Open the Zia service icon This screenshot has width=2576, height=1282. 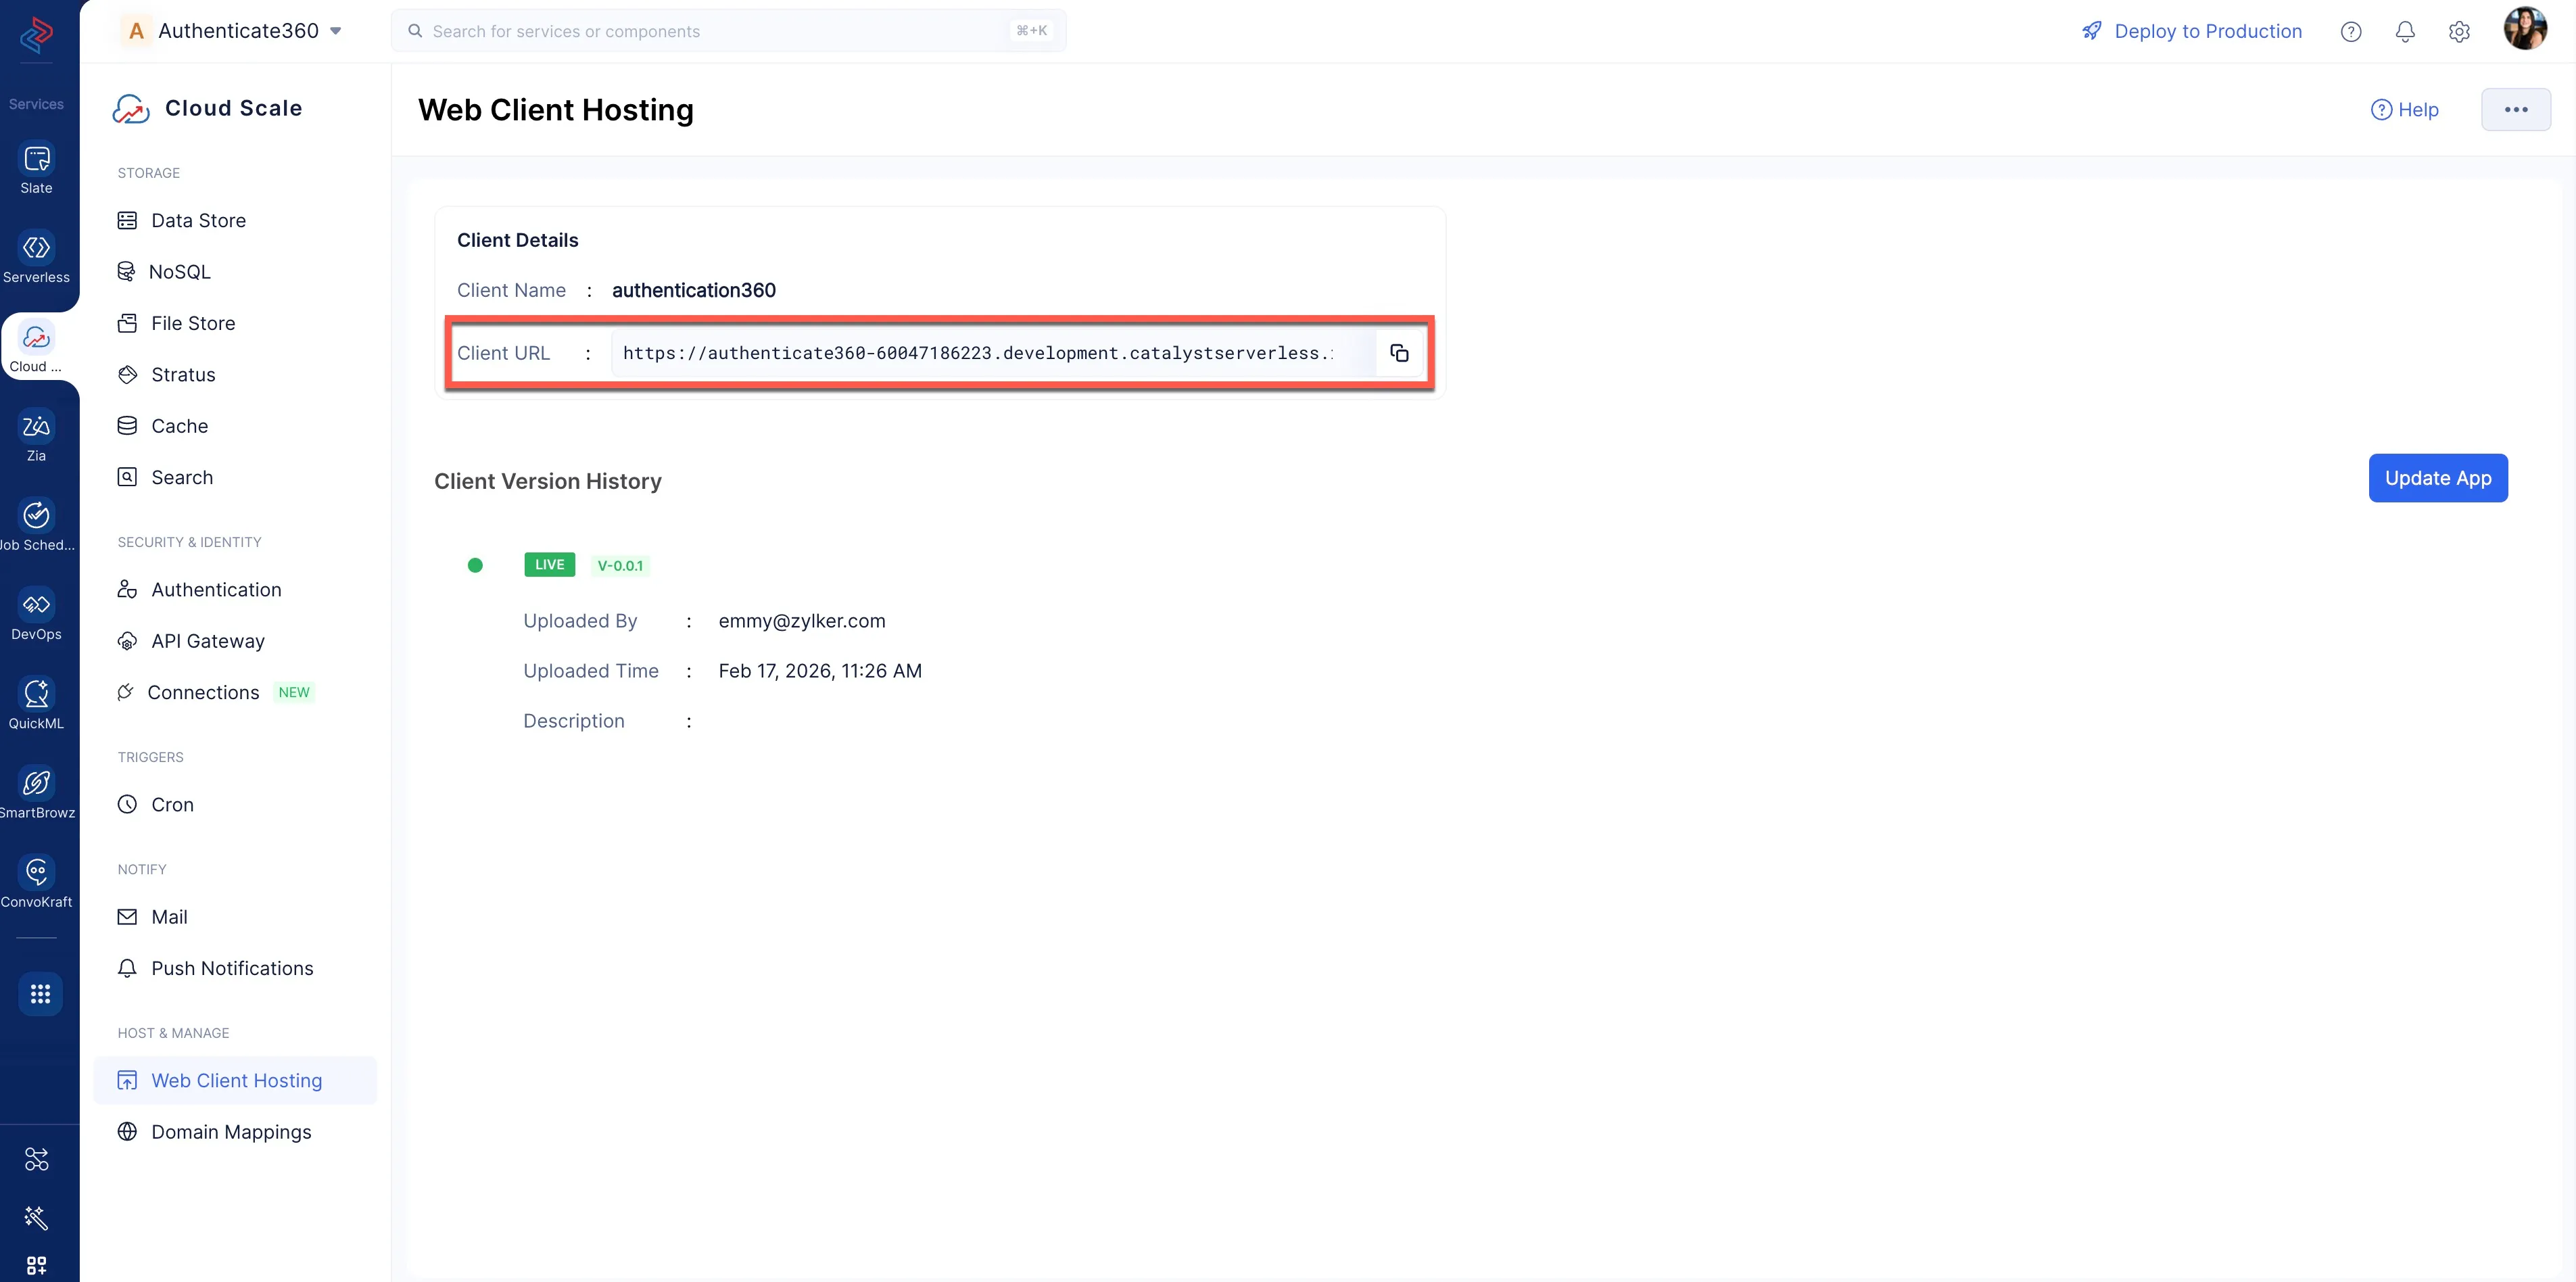[x=37, y=436]
